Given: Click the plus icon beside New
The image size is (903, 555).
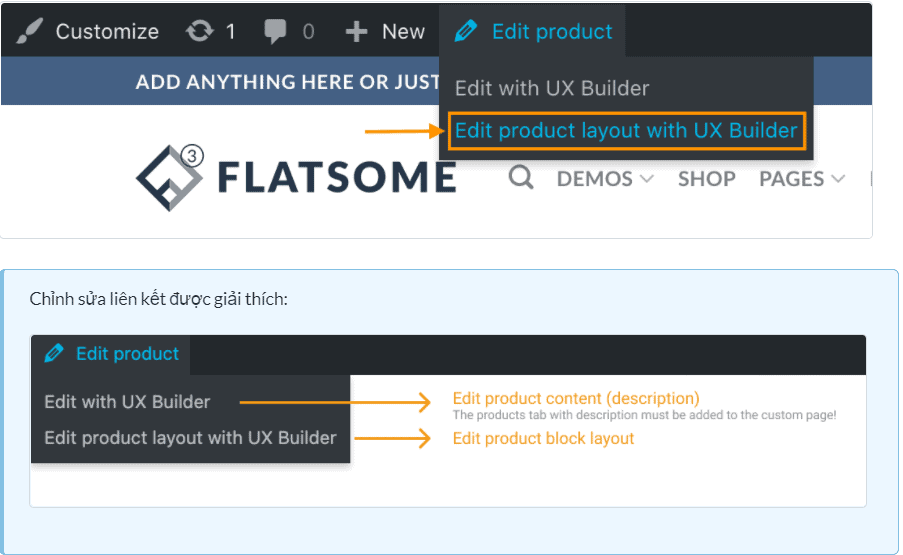Looking at the screenshot, I should tap(357, 32).
